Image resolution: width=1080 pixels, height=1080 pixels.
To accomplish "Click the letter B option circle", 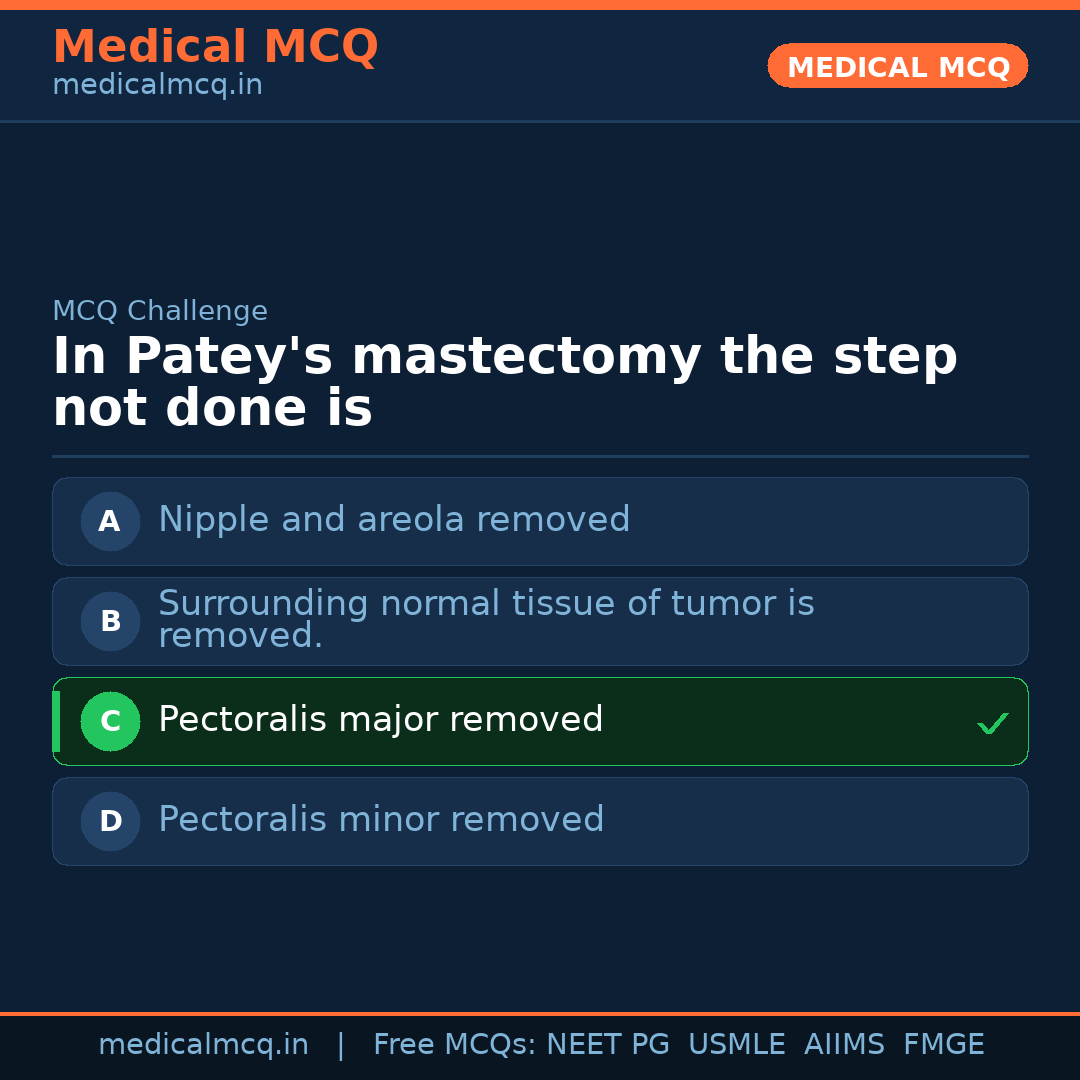I will click(110, 621).
